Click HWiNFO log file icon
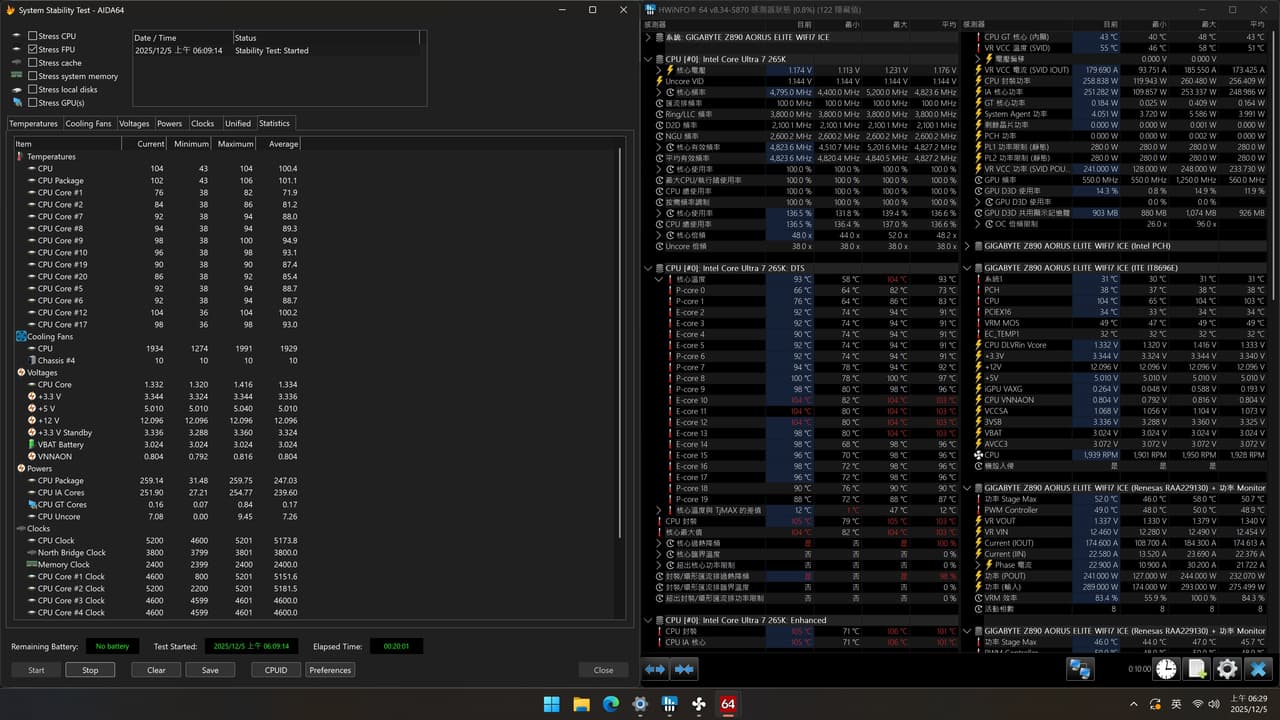 (x=1197, y=669)
